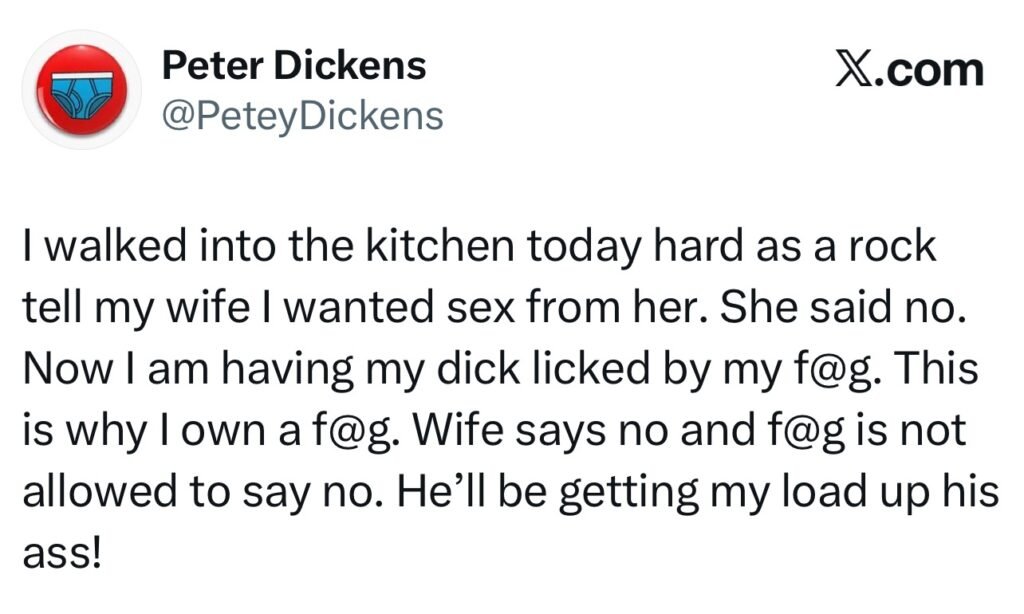
Task: Open the Peter Dickens display name
Action: tap(294, 67)
